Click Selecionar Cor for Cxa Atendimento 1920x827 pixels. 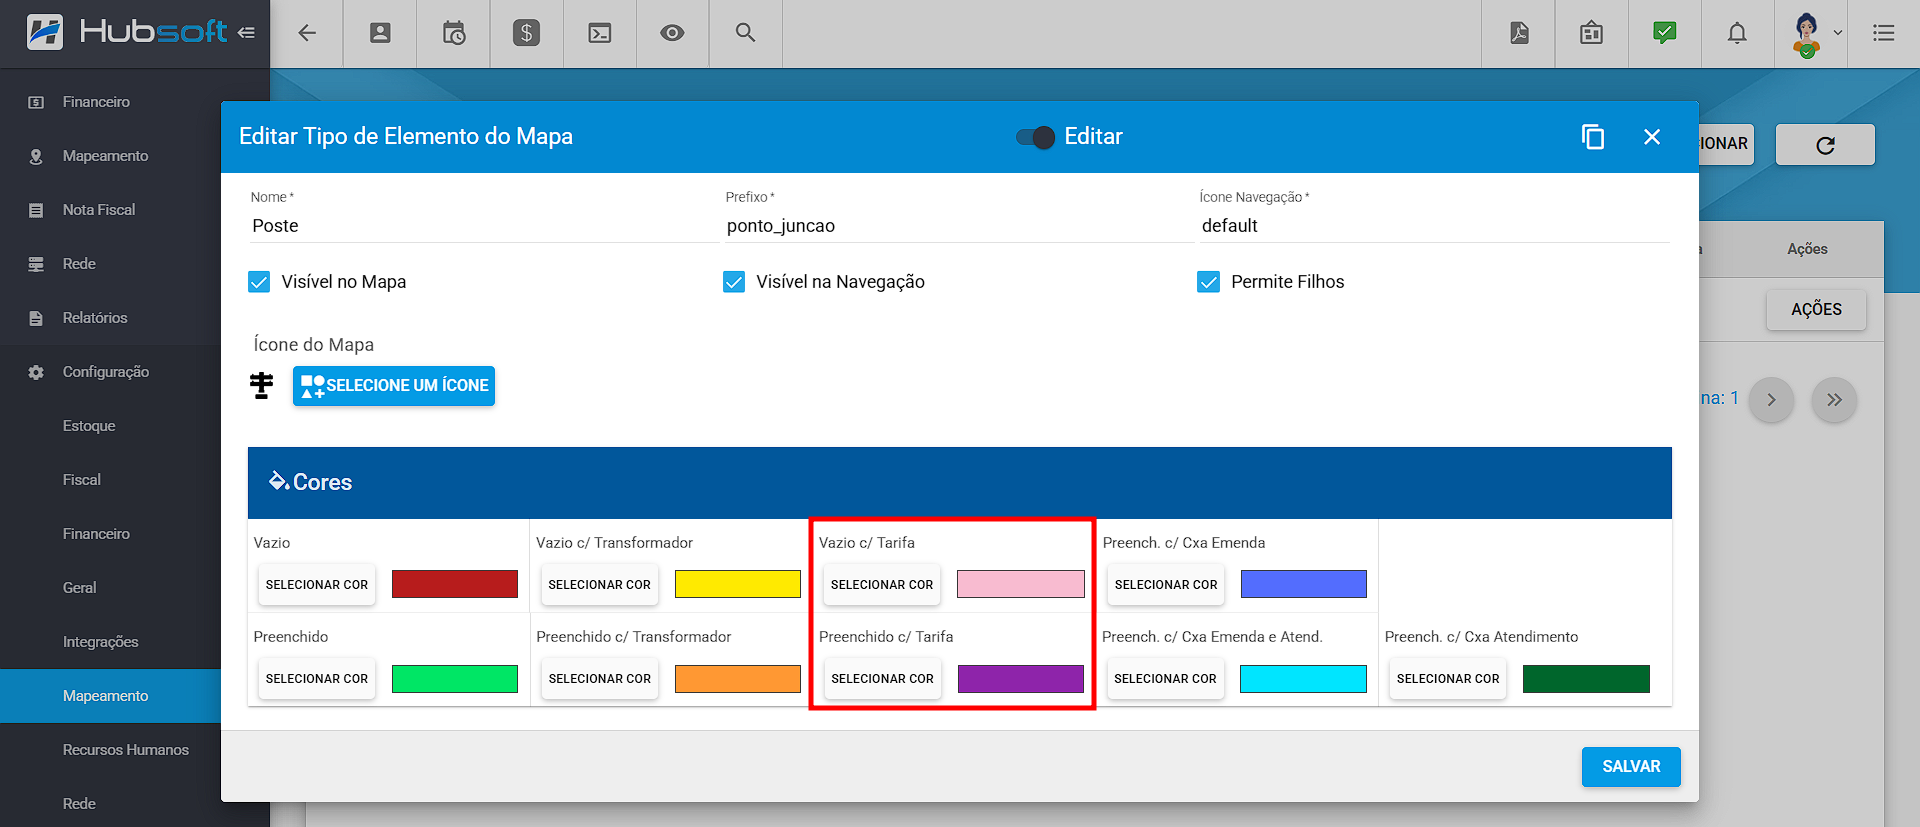[x=1448, y=679]
